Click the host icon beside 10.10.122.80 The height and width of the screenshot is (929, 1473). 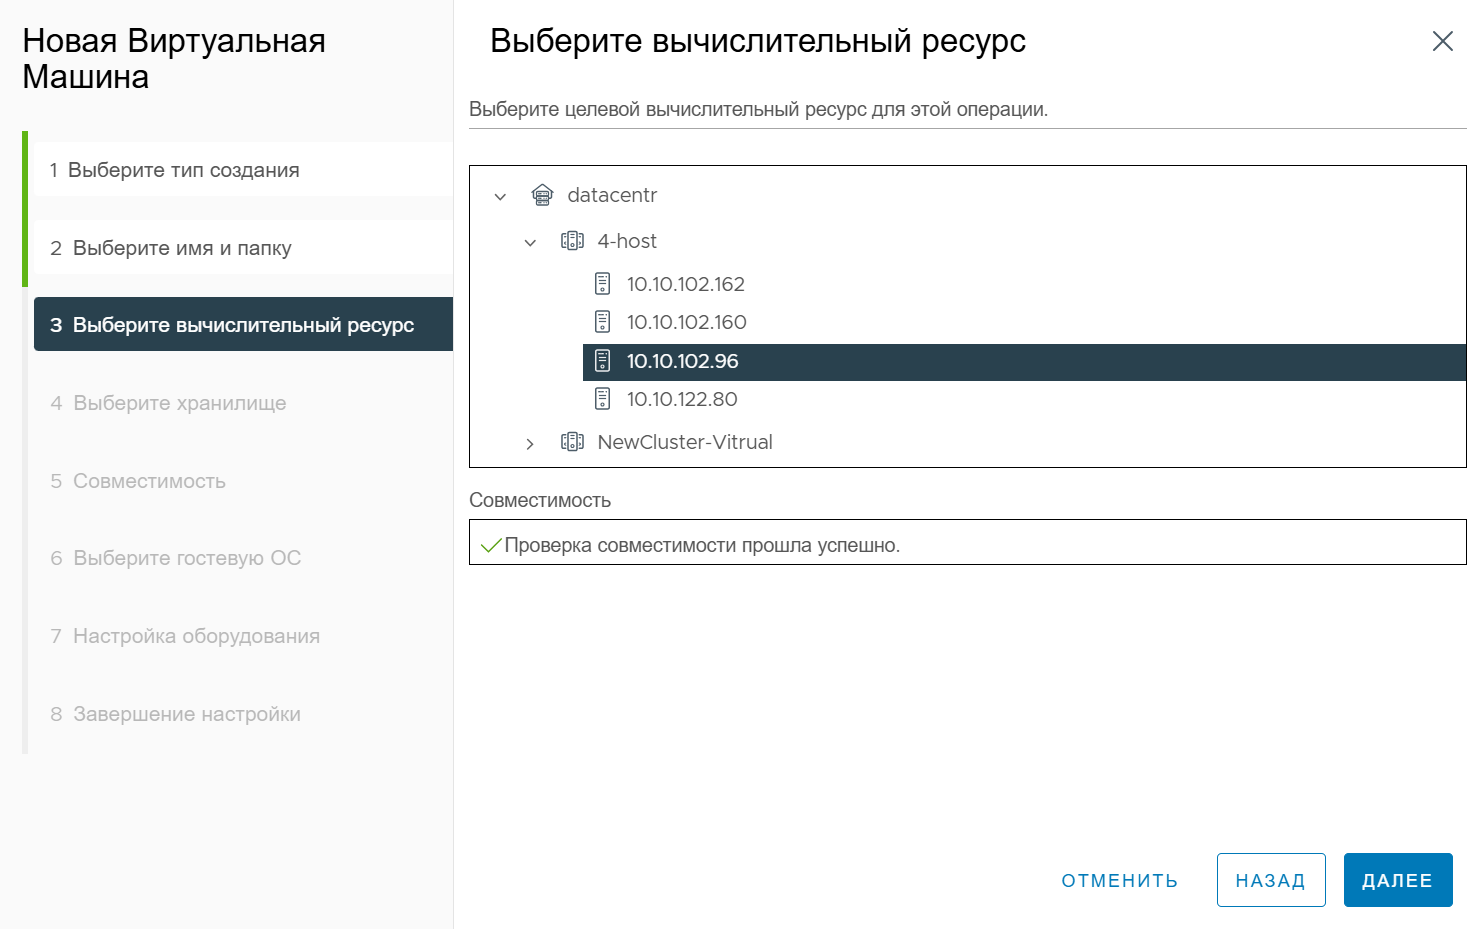[602, 399]
